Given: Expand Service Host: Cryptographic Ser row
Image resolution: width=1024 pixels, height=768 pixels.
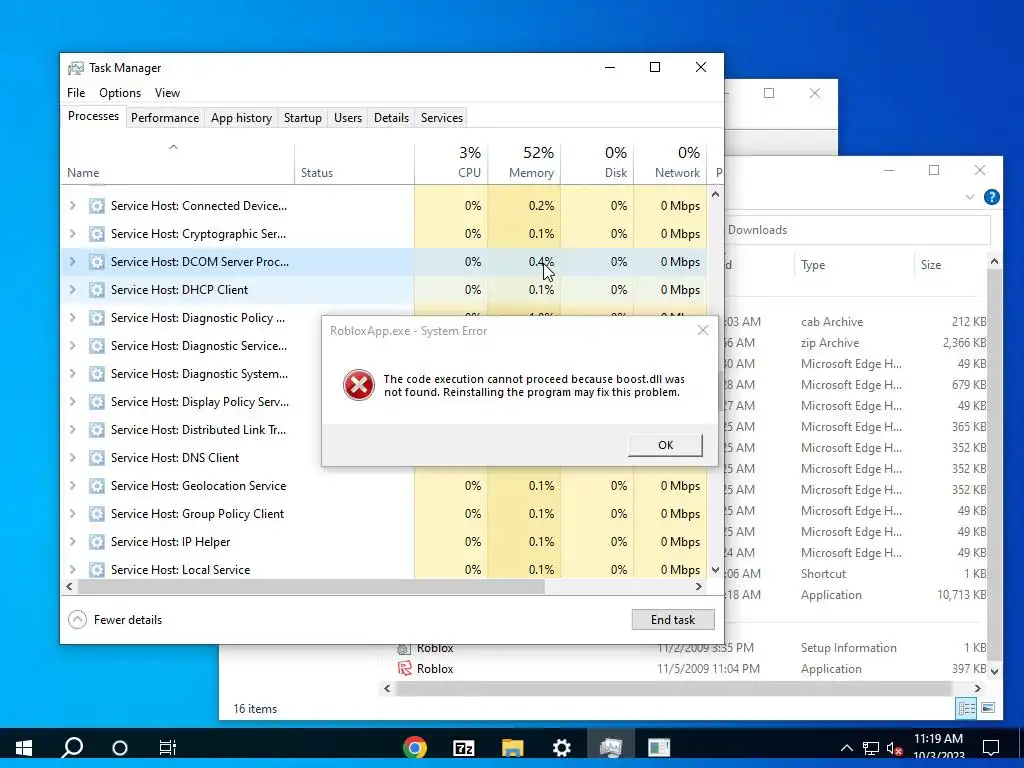Looking at the screenshot, I should 72,234.
